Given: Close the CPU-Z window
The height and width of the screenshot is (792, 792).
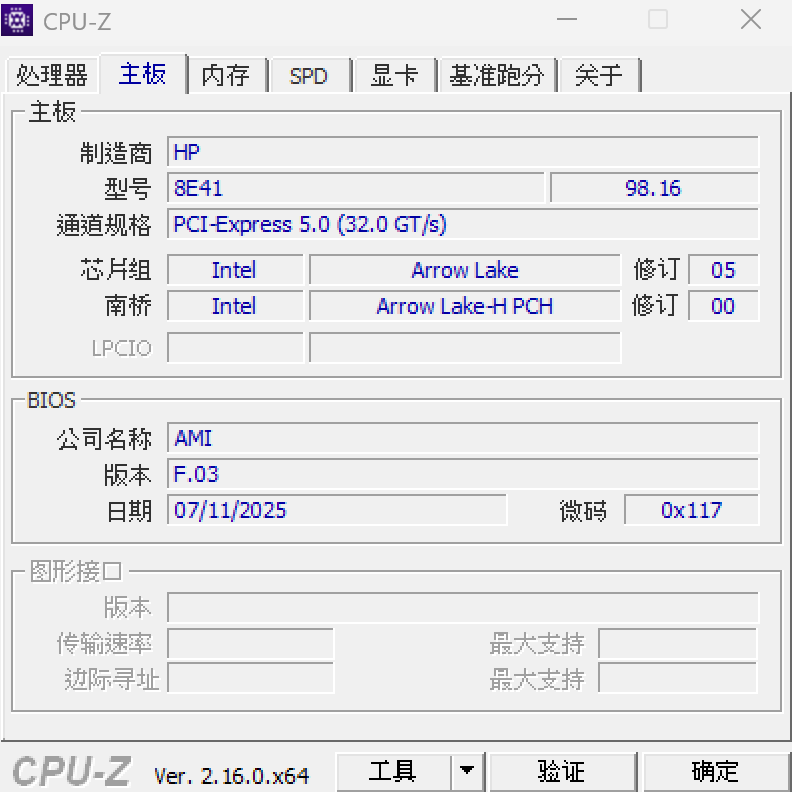Looking at the screenshot, I should pos(751,19).
